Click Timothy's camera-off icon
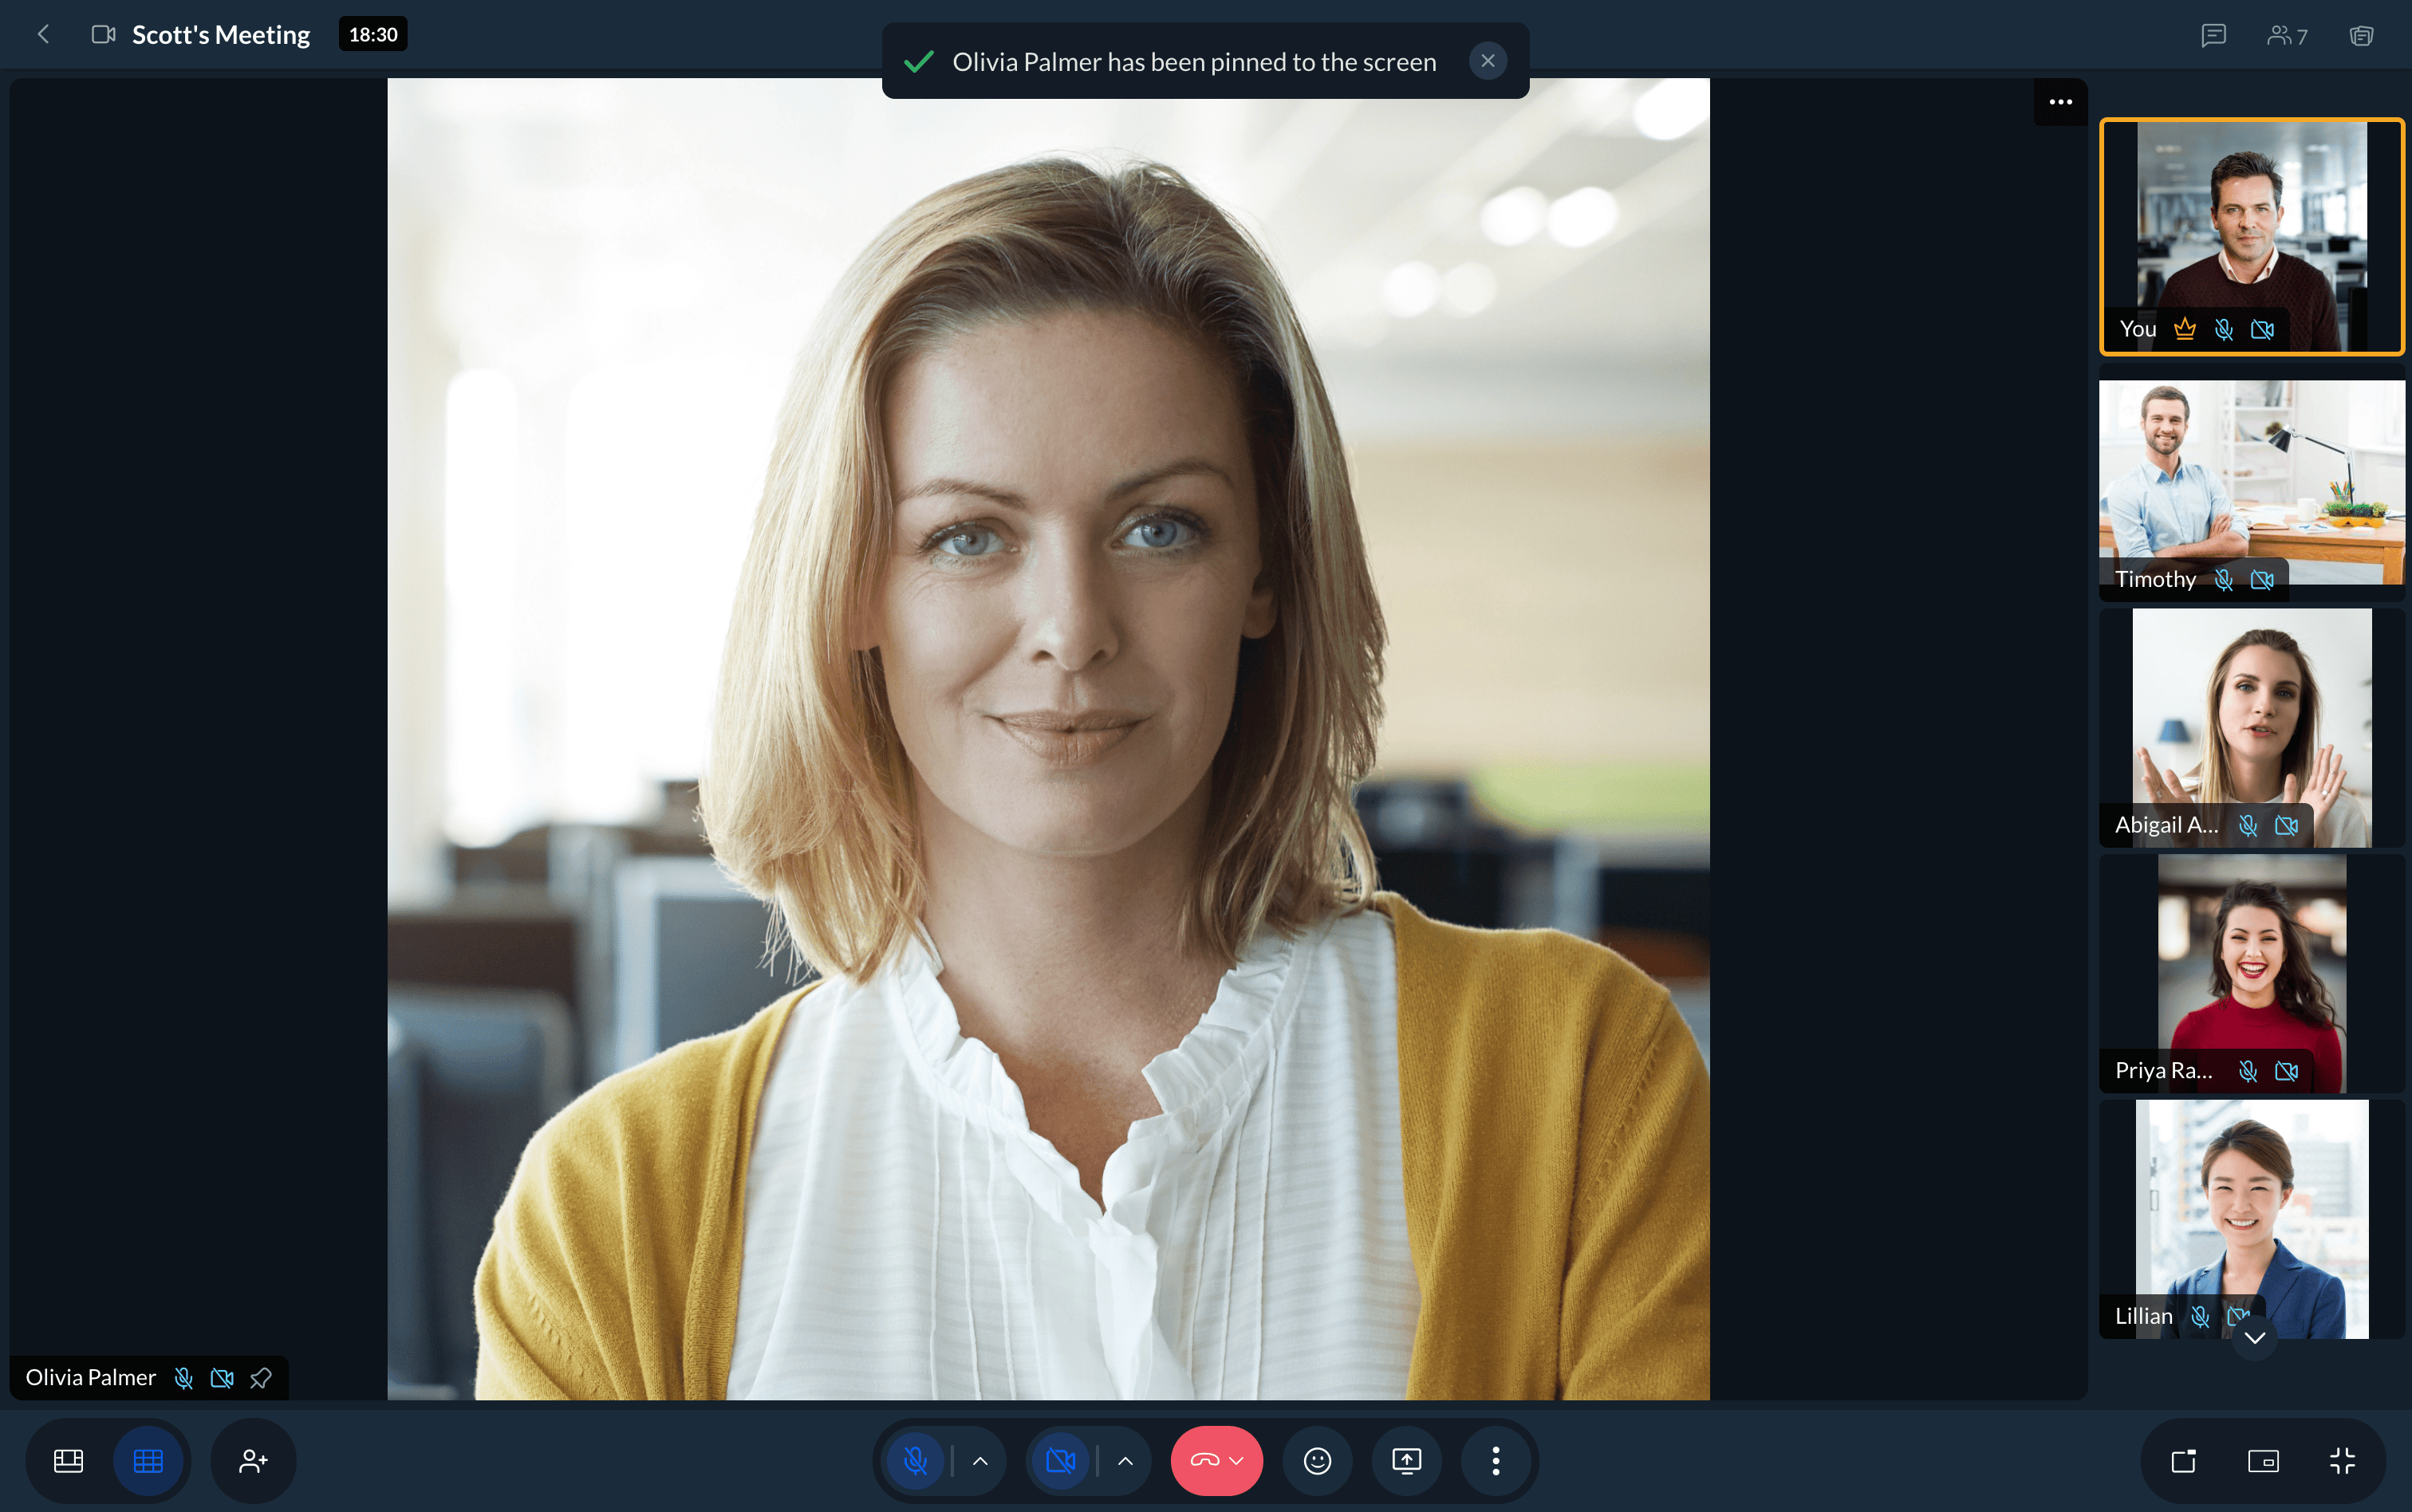2412x1512 pixels. click(x=2262, y=580)
